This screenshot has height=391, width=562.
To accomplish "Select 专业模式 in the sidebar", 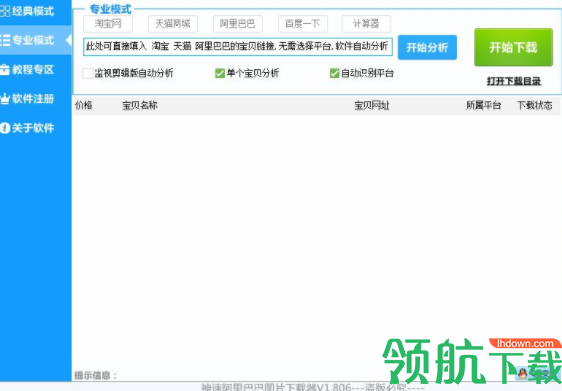I will tap(35, 40).
